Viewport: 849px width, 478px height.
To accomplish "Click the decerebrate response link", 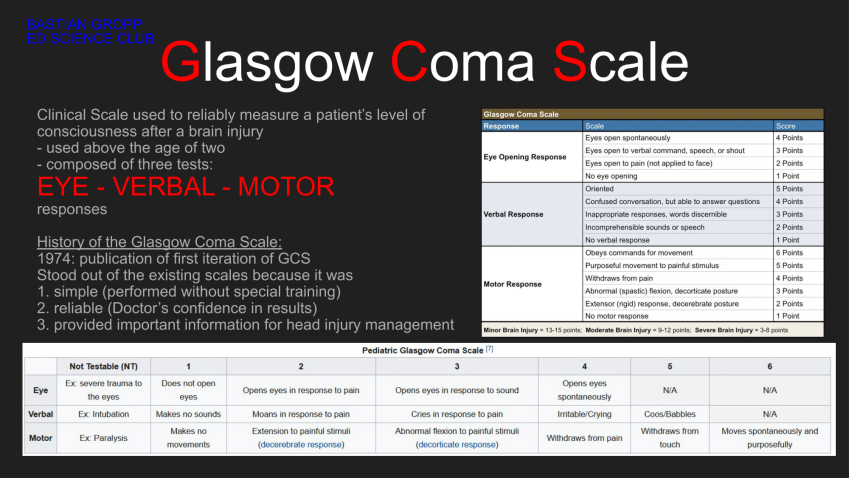I will click(301, 444).
